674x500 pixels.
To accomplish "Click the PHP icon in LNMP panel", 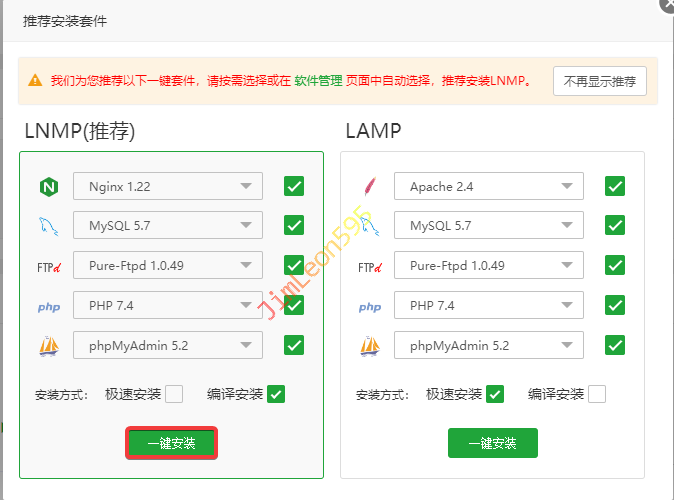I will point(49,307).
